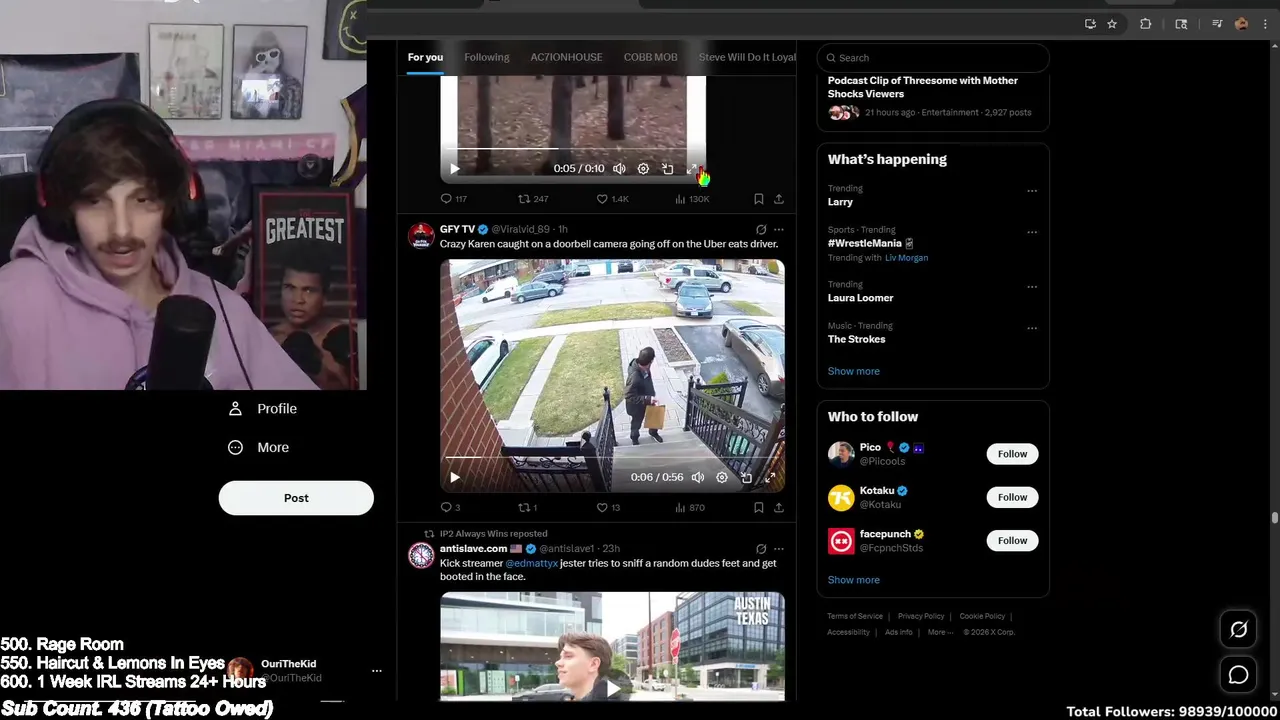
Task: Play the Austin Texas video thumbnail
Action: point(612,687)
